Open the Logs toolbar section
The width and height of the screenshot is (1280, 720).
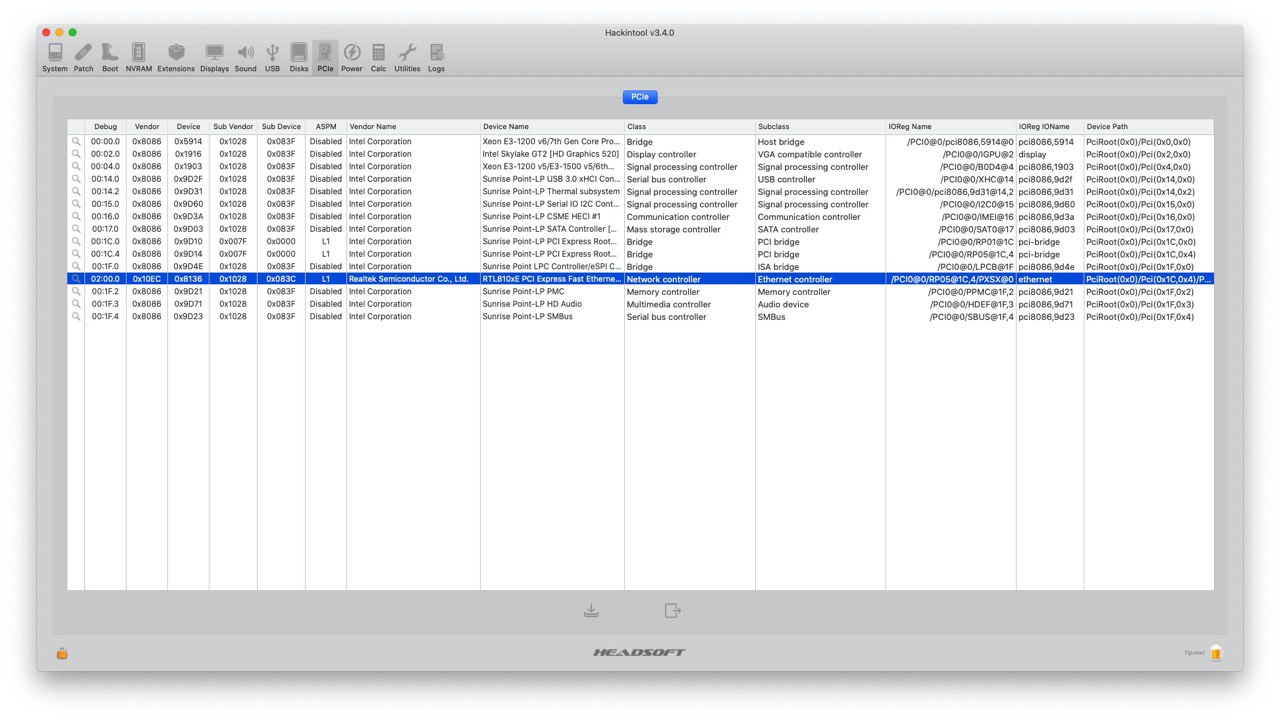tap(437, 57)
